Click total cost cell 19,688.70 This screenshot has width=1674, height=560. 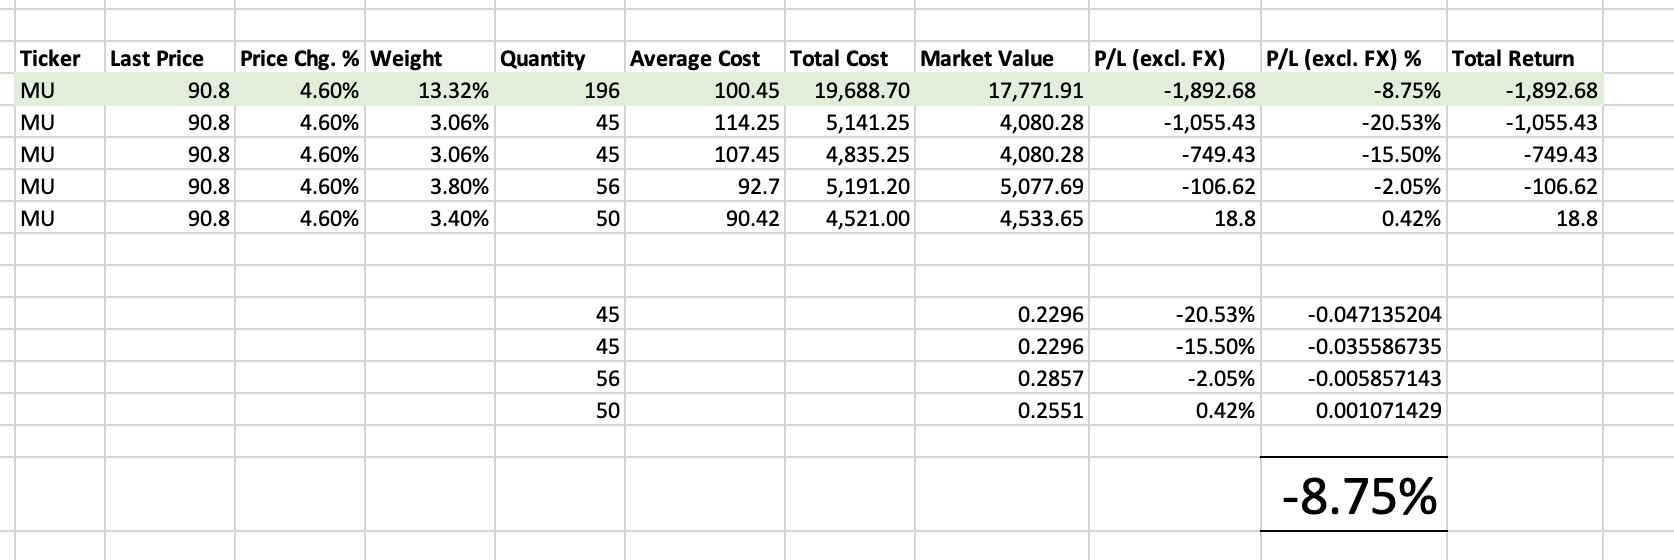click(x=850, y=91)
